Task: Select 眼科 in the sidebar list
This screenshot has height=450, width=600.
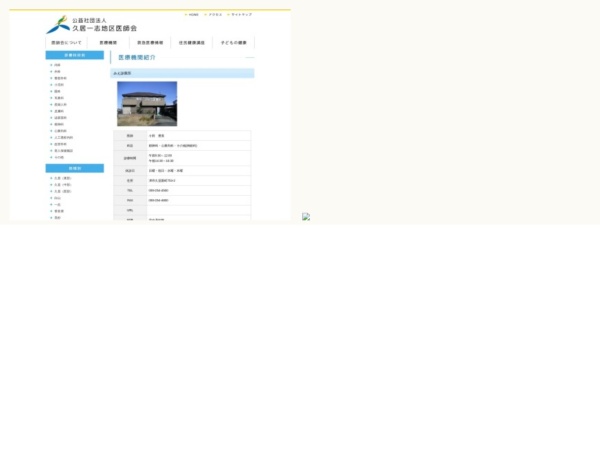Action: (x=58, y=92)
